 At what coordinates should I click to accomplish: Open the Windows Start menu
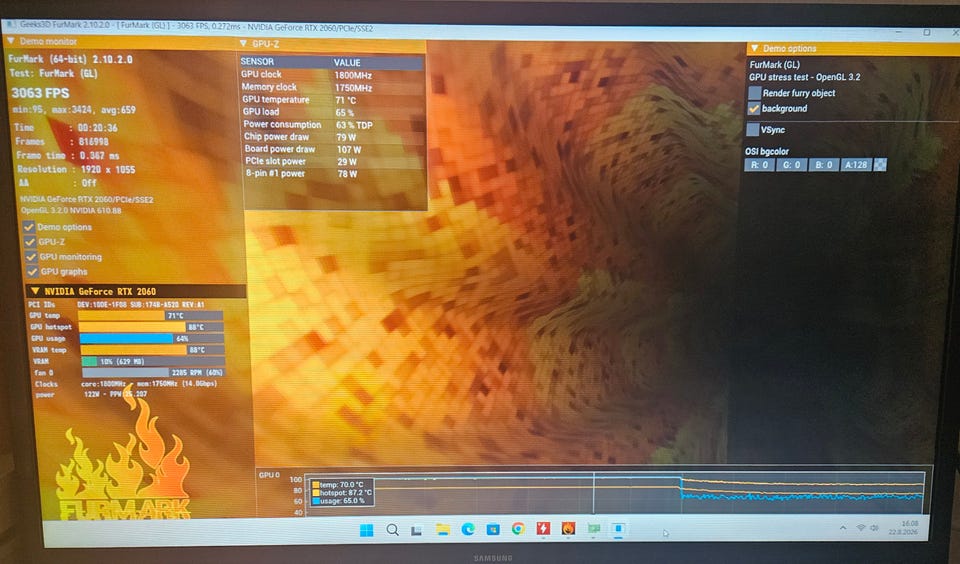(x=366, y=530)
